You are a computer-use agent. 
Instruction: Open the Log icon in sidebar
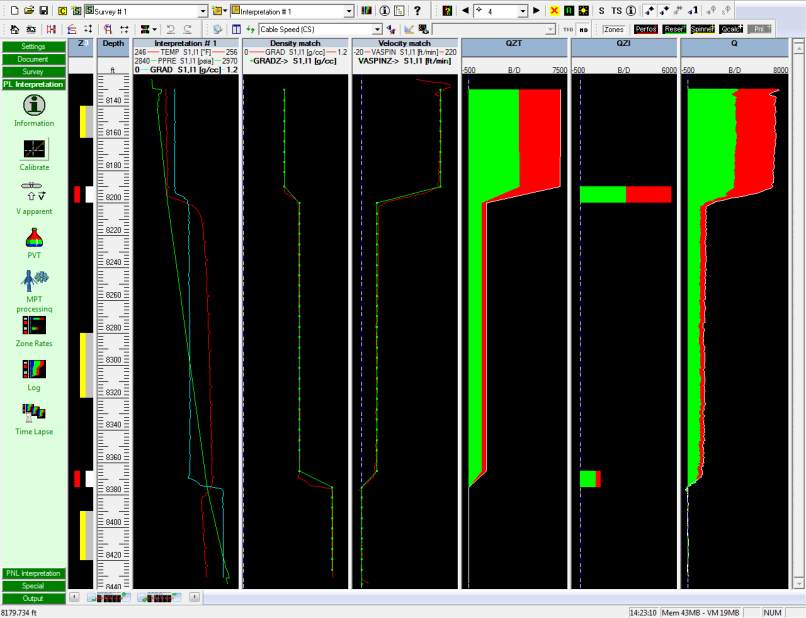click(x=33, y=369)
